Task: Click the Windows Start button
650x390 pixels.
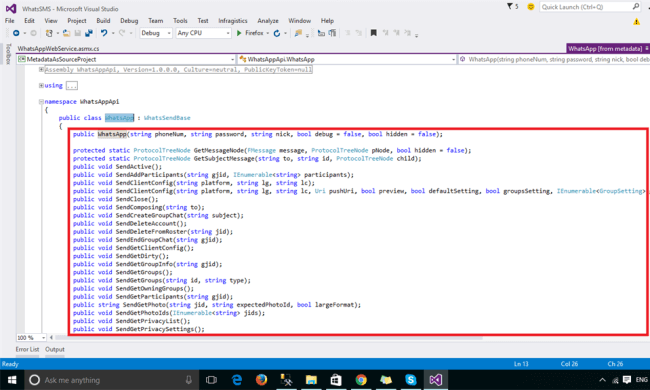Action: (12, 380)
